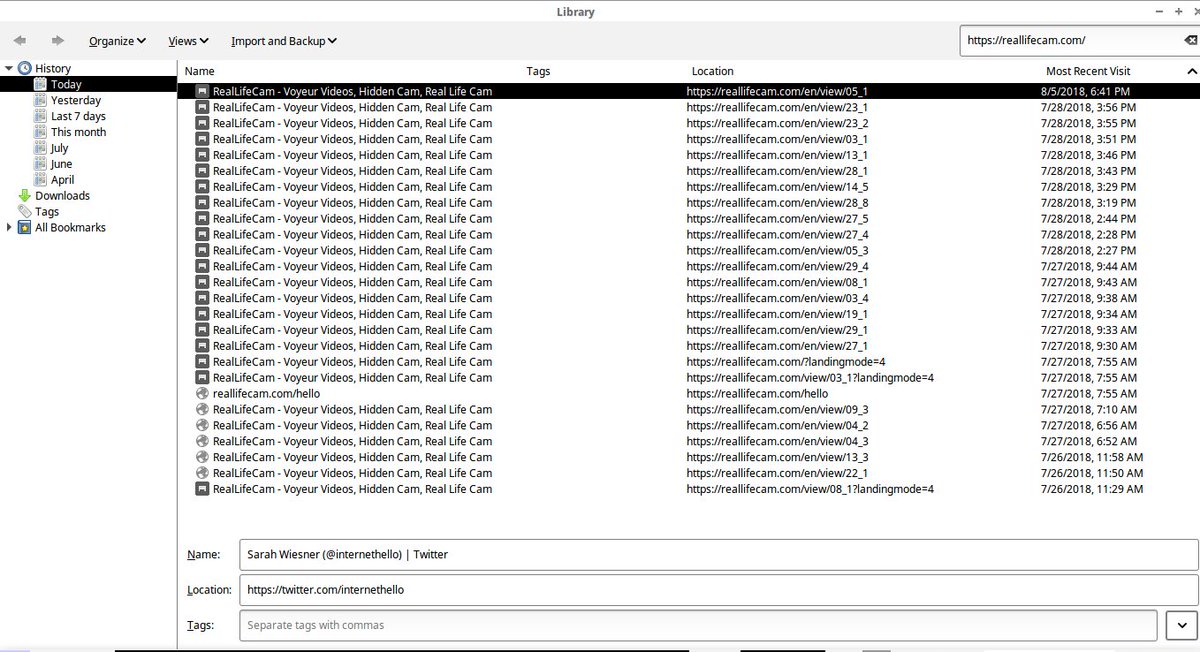Select the row with location view/03_1?landingmode=4
This screenshot has height=652, width=1200.
coord(688,378)
